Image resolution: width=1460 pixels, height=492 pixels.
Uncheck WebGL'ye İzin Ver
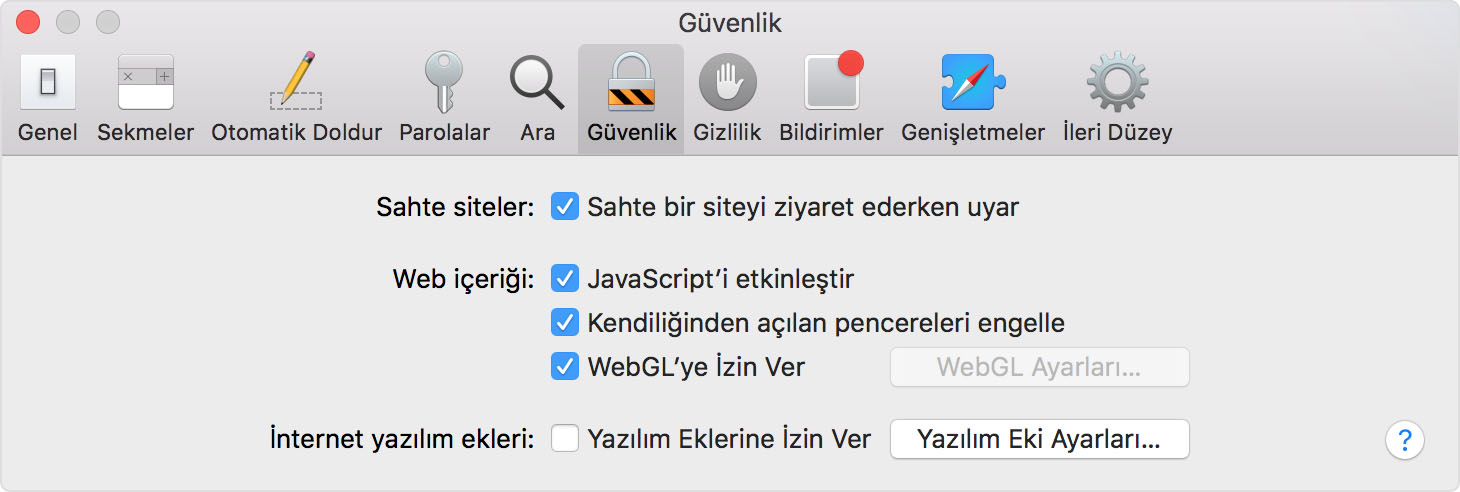tap(565, 367)
